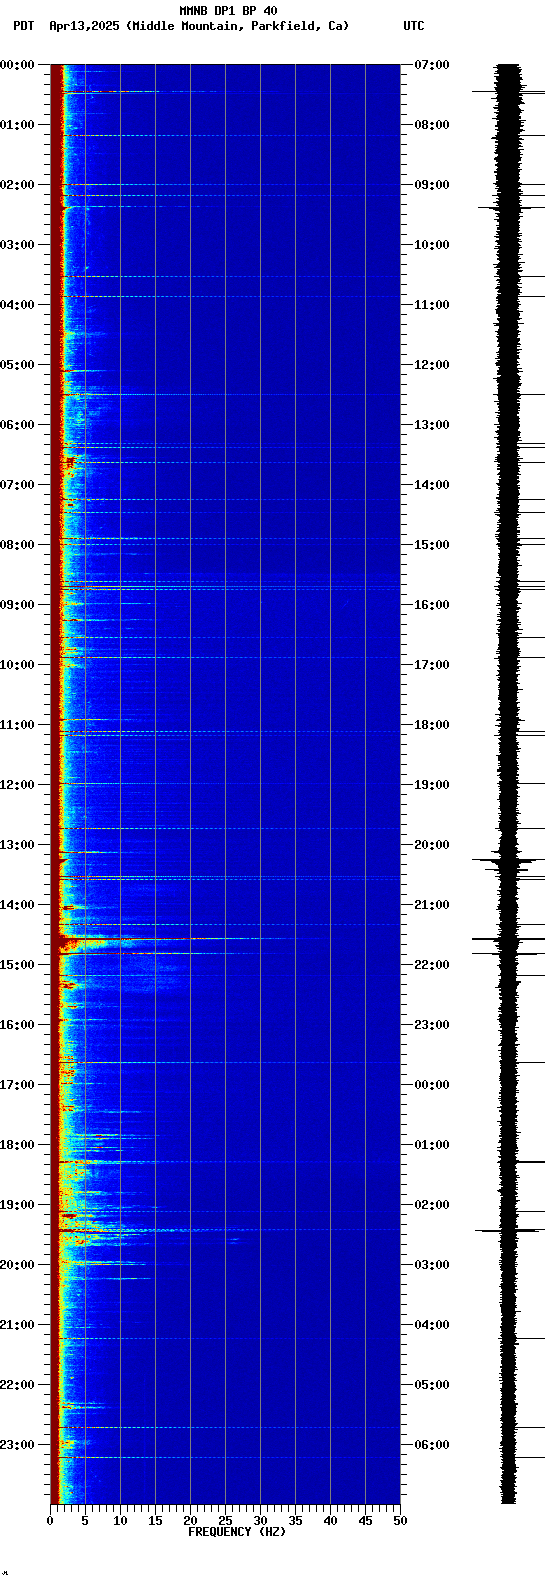Click the "FREQUENCY (HZ)" axis label
The height and width of the screenshot is (1584, 552).
click(x=237, y=1532)
